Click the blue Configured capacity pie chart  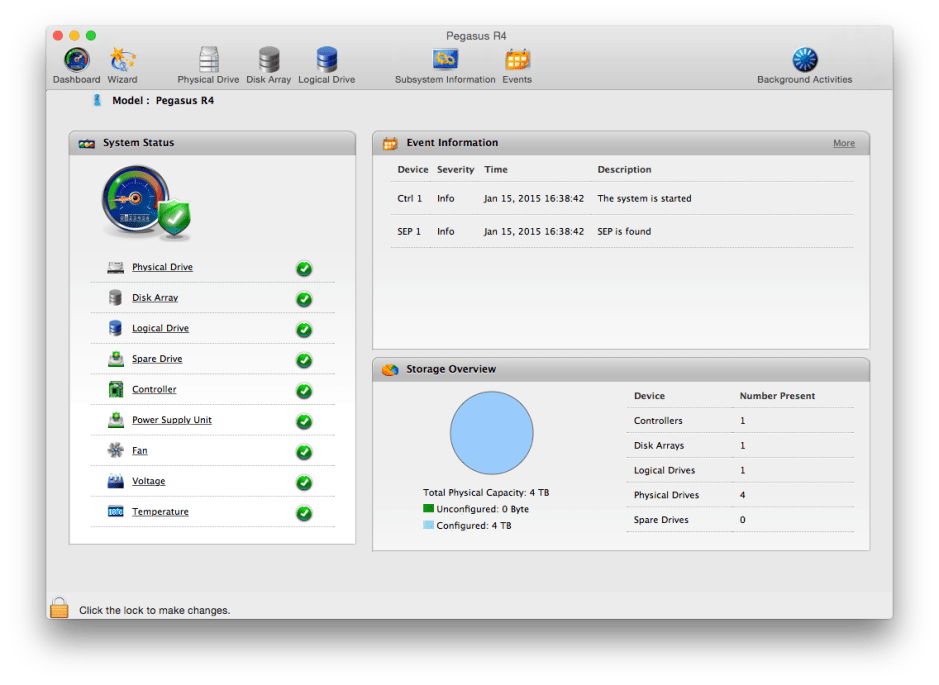pos(491,432)
